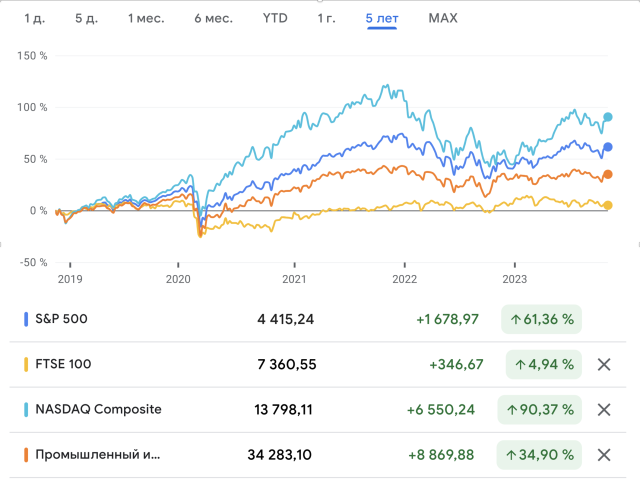
Task: Show the YTD time range
Action: click(x=275, y=18)
